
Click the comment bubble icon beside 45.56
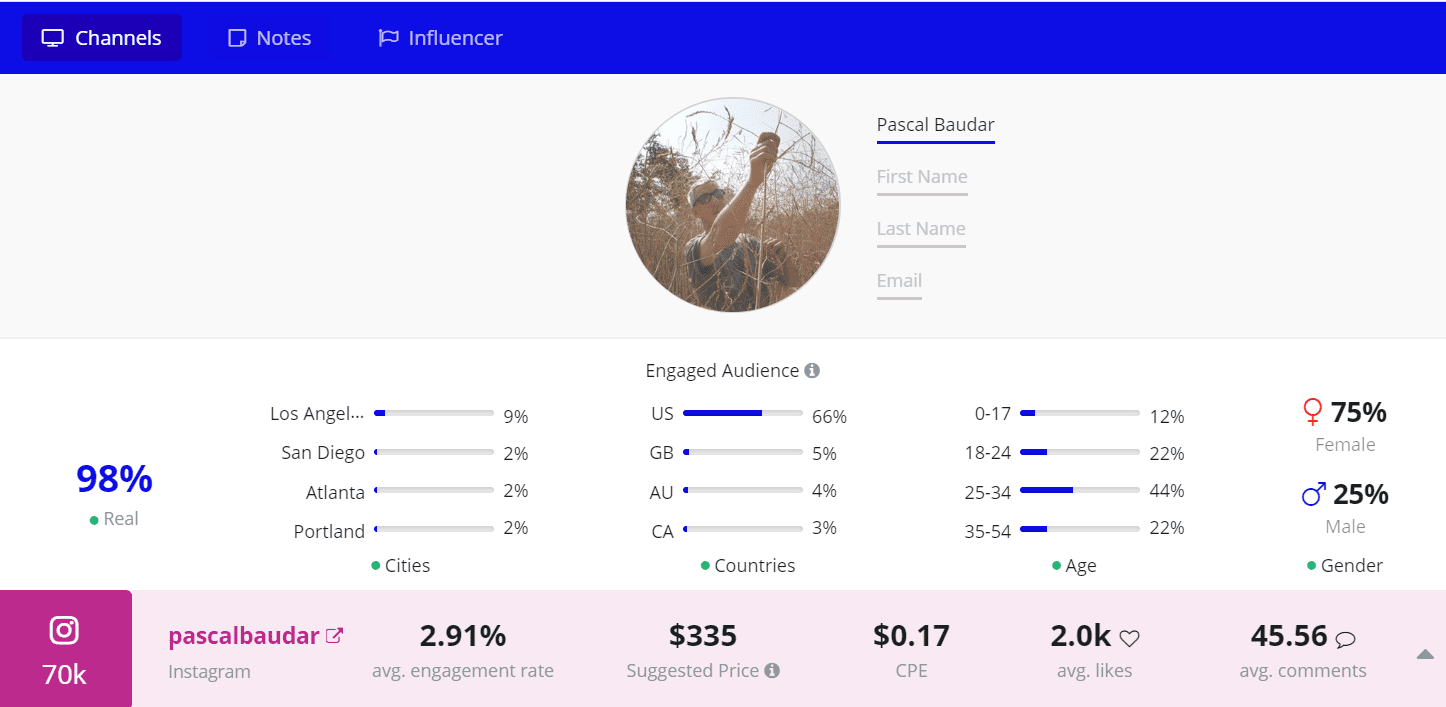pyautogui.click(x=1346, y=638)
